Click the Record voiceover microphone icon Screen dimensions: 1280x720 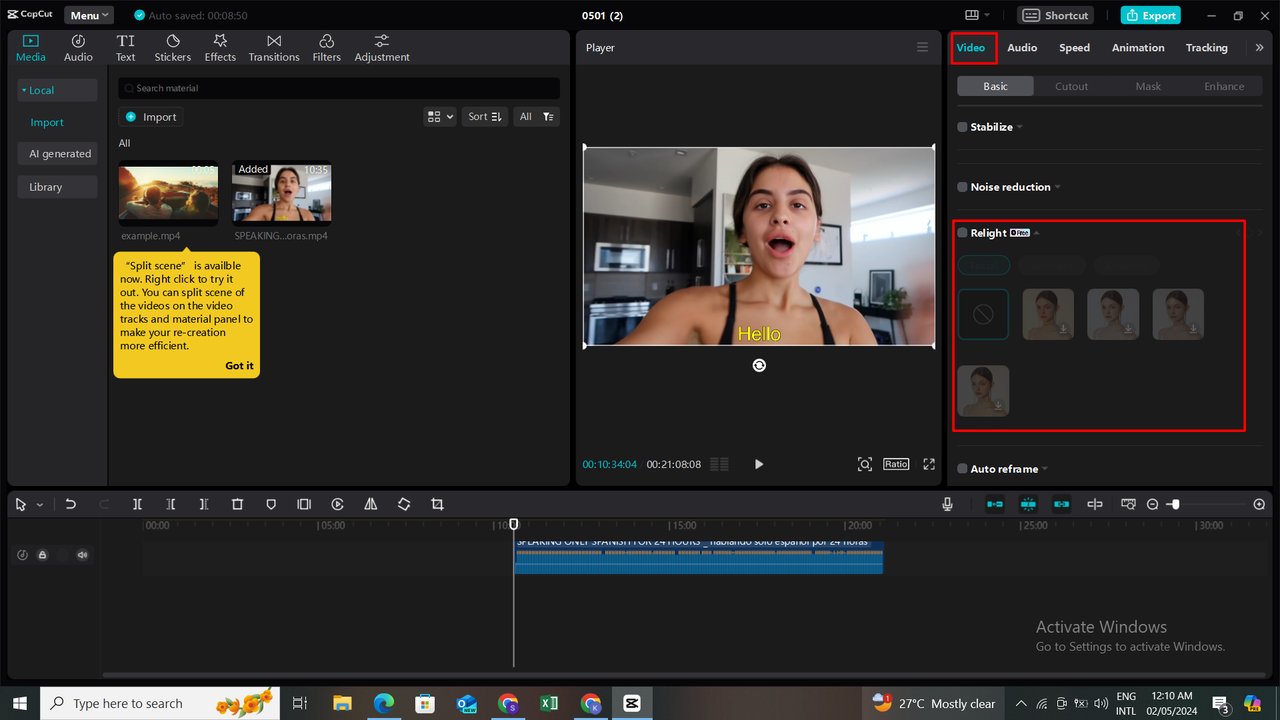point(947,504)
